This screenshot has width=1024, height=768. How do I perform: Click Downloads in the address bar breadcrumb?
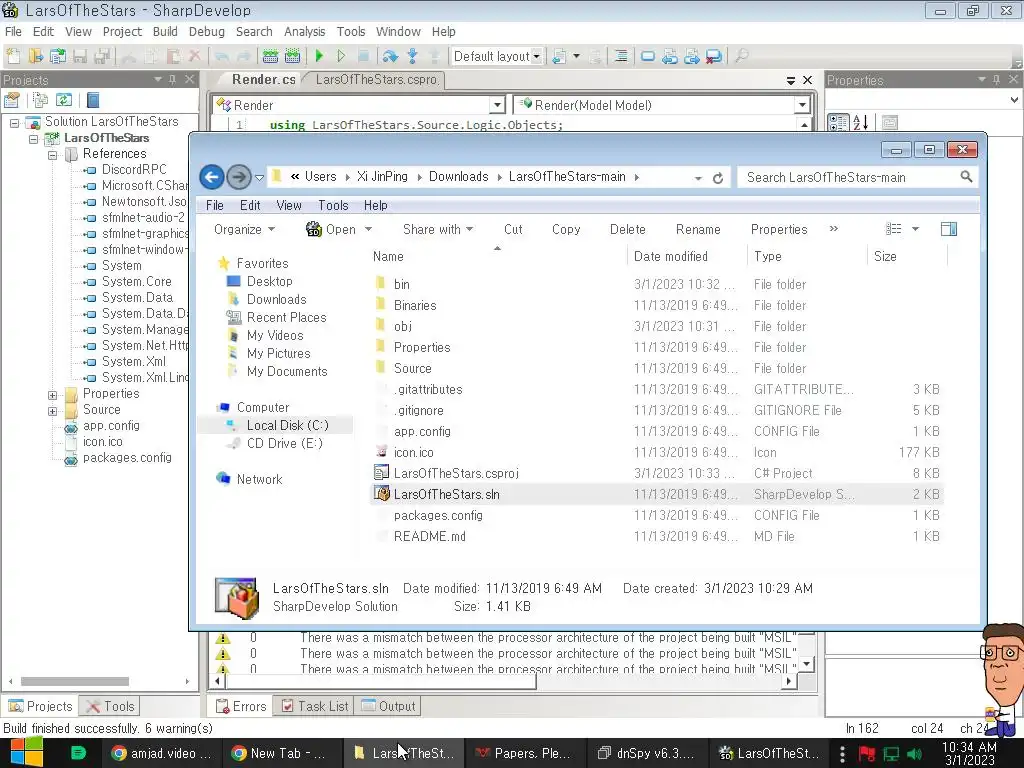(x=458, y=177)
